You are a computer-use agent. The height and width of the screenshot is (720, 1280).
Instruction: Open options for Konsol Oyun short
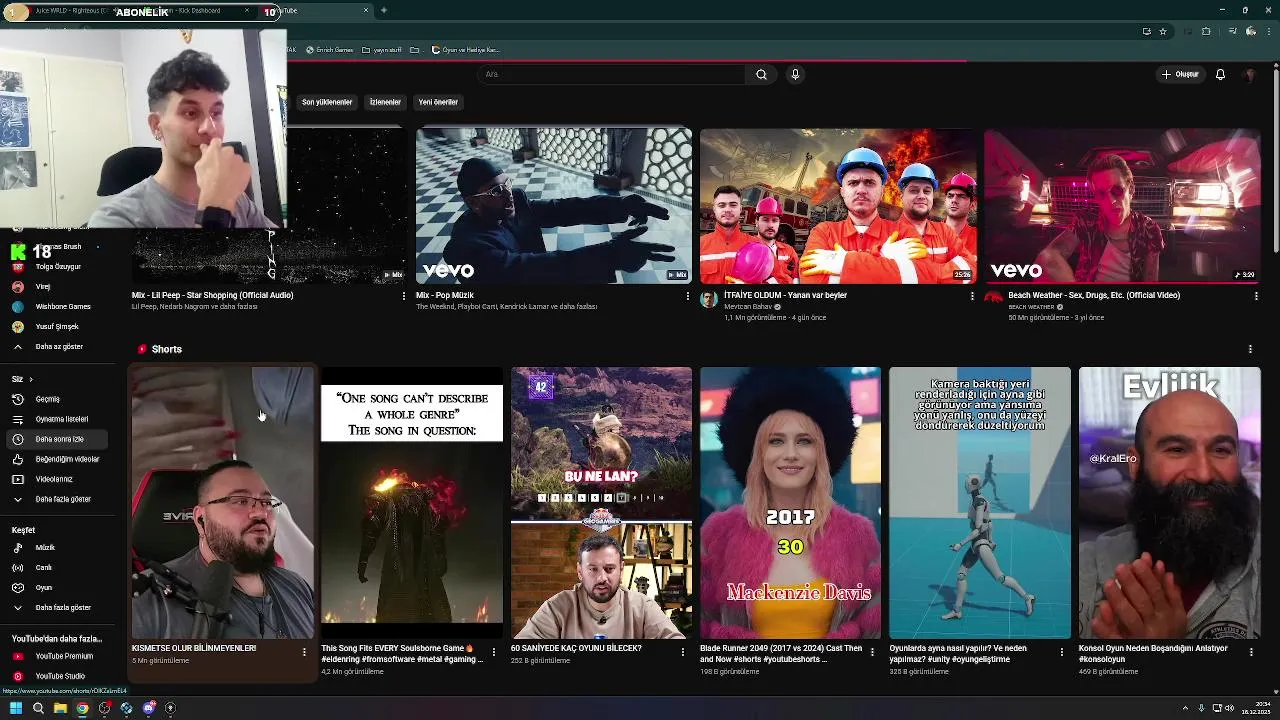click(1251, 652)
